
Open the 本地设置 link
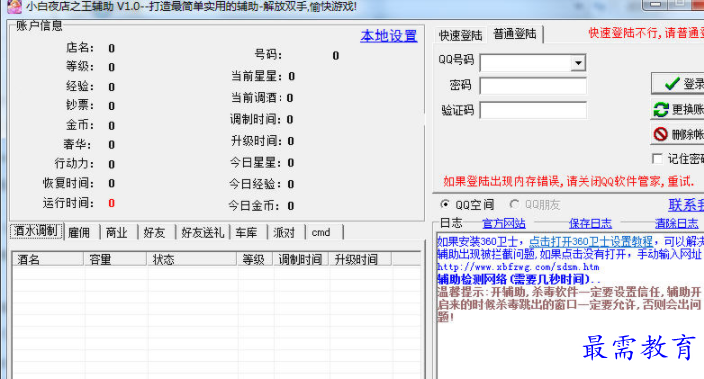[389, 36]
